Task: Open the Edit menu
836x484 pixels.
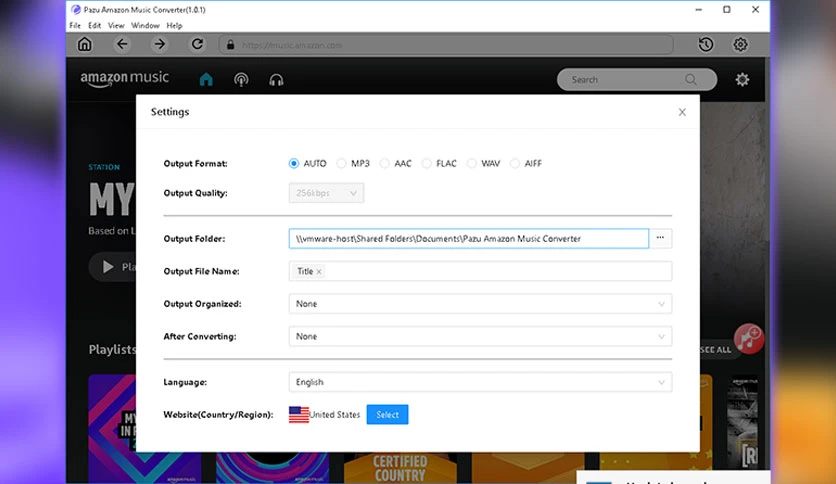Action: point(94,26)
